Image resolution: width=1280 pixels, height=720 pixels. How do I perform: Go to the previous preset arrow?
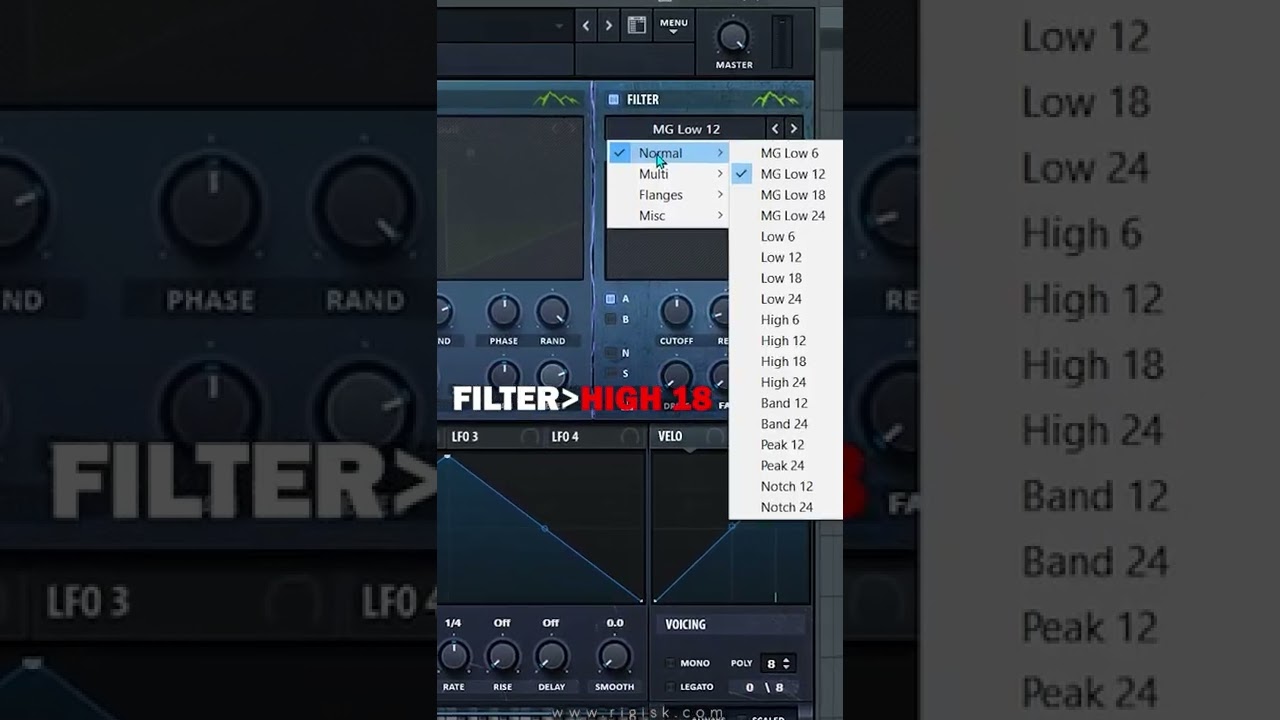pos(586,26)
